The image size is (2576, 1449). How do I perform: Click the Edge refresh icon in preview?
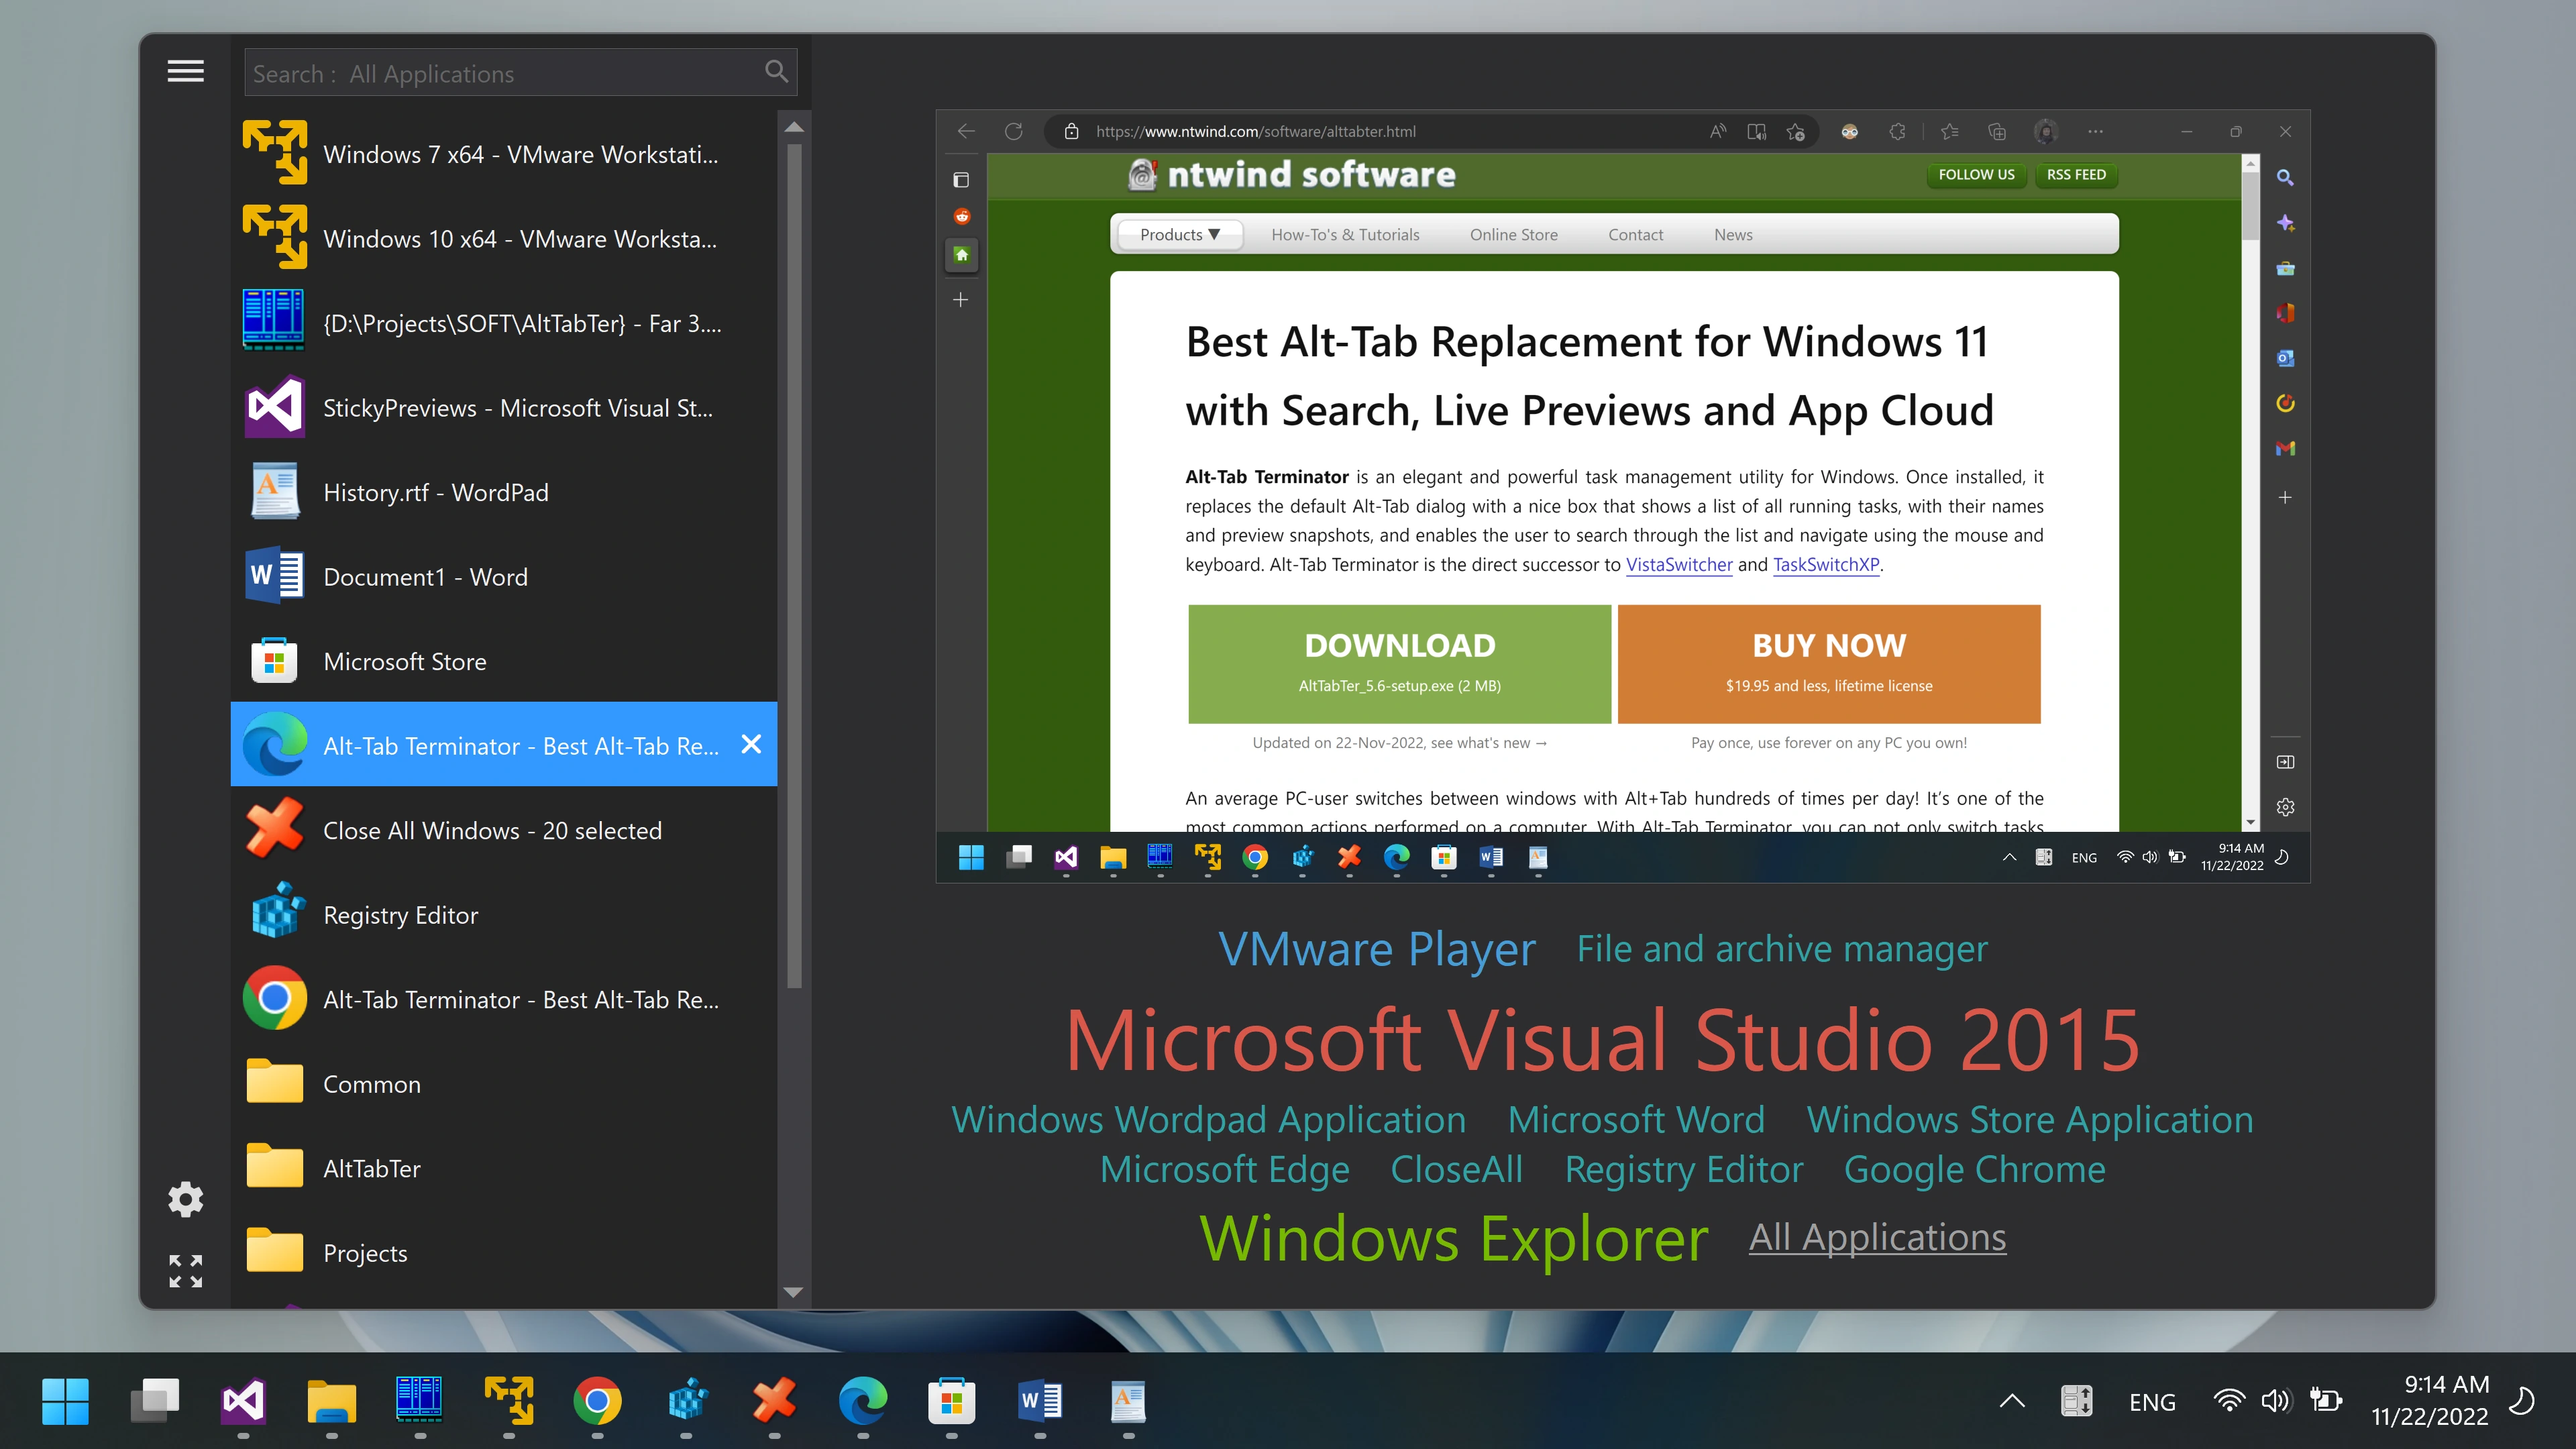click(1013, 131)
